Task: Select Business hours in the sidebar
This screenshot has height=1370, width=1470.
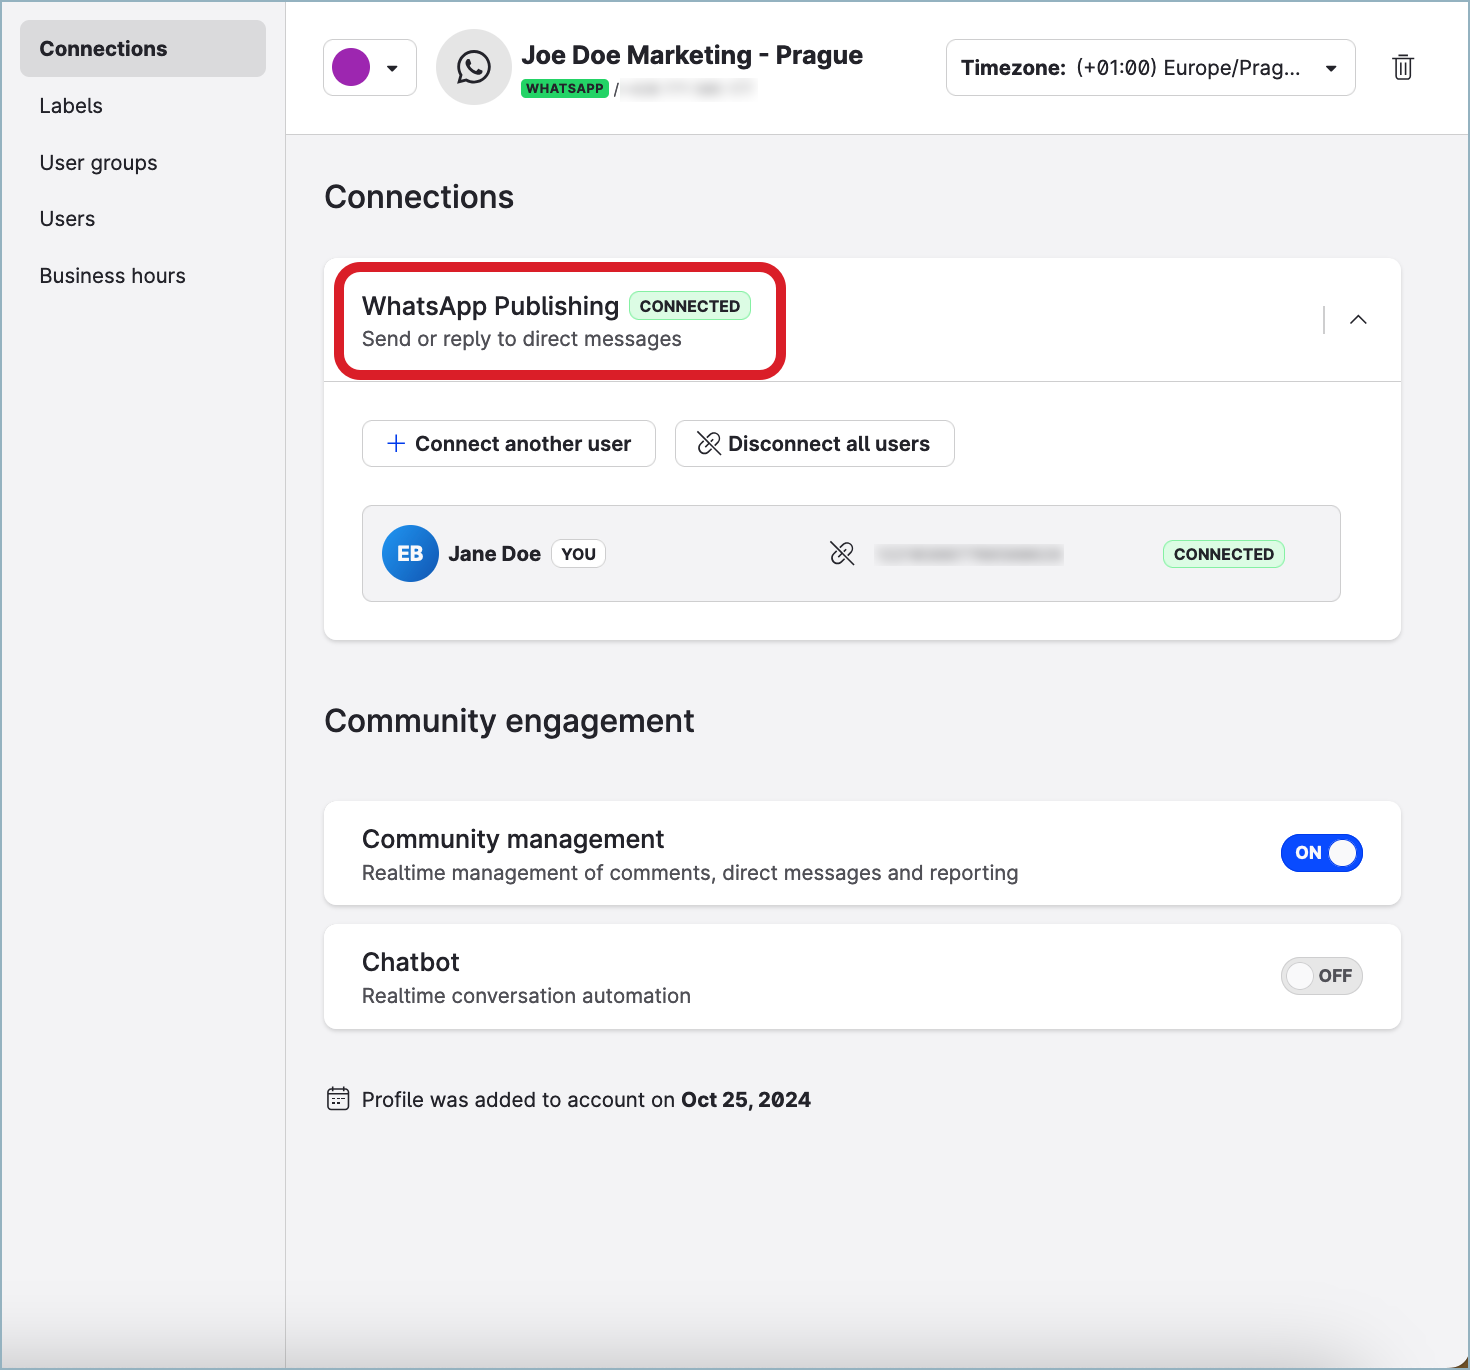Action: [112, 276]
